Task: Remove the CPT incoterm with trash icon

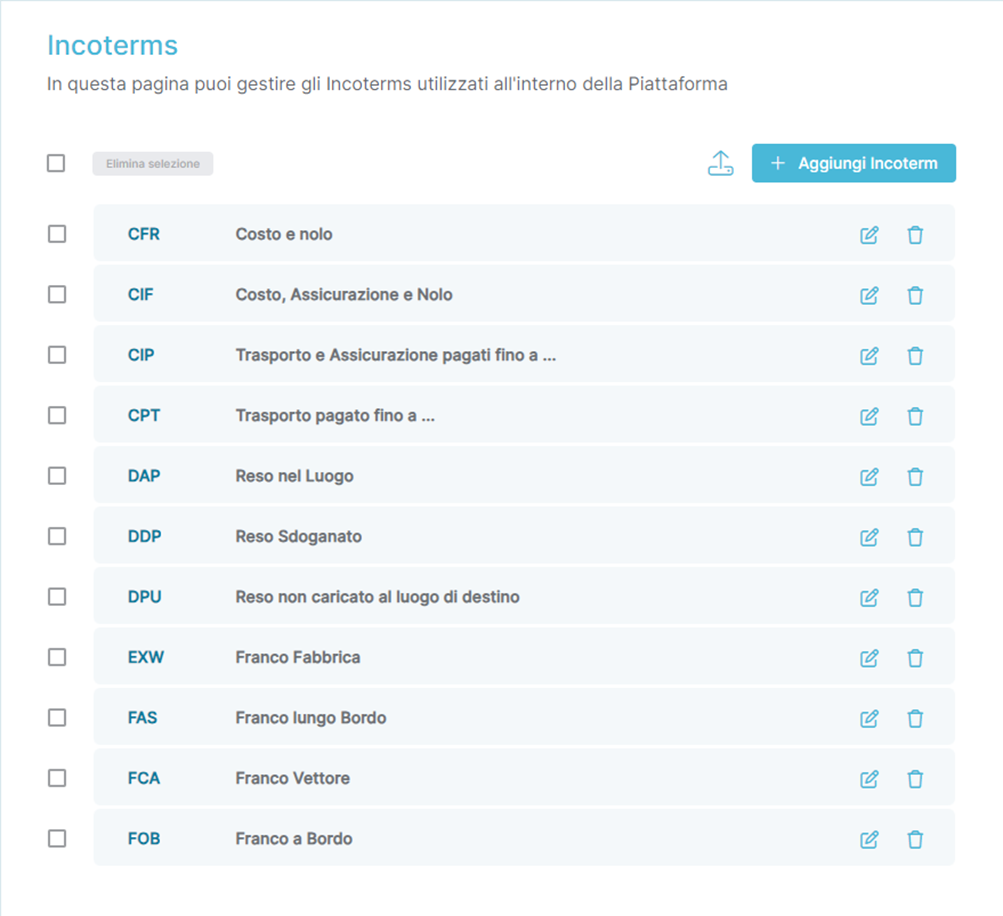Action: [915, 416]
